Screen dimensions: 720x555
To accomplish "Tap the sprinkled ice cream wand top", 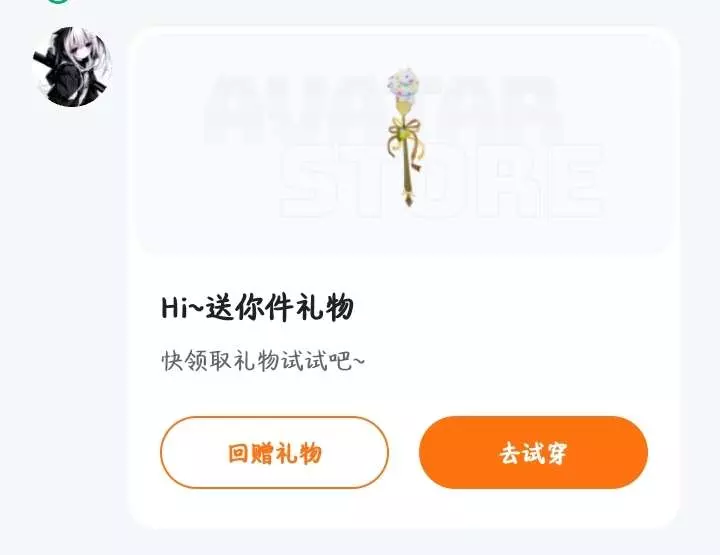I will pyautogui.click(x=404, y=84).
